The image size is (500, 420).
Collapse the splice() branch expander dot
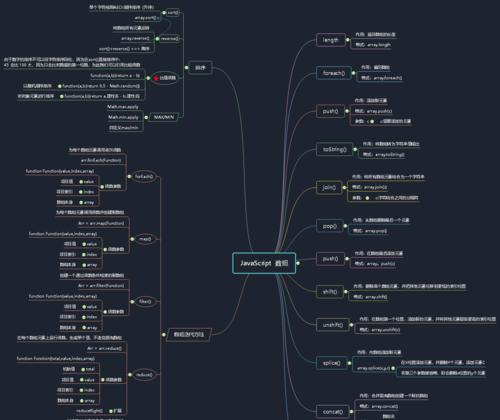click(x=349, y=363)
